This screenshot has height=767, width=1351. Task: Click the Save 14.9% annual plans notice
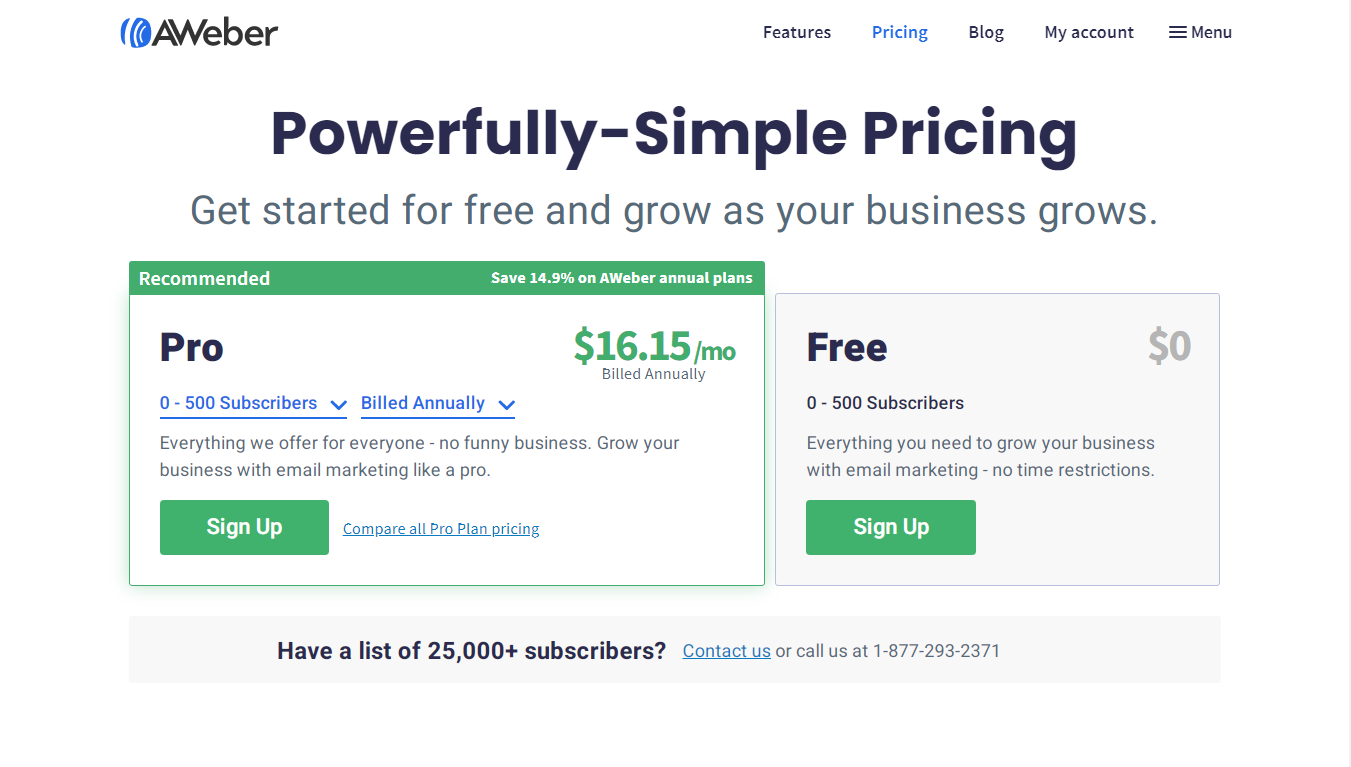click(x=622, y=278)
